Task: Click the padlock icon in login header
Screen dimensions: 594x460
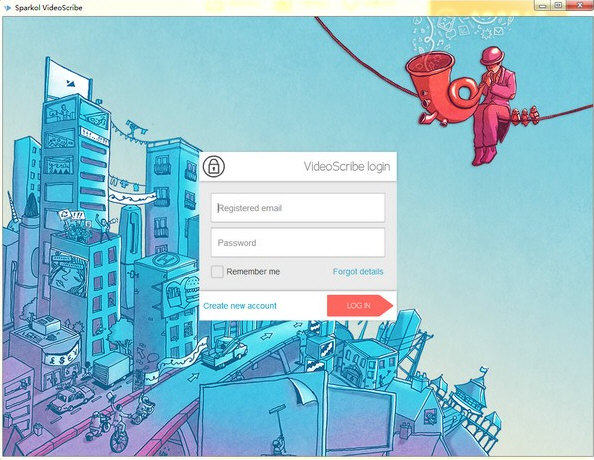Action: pyautogui.click(x=214, y=166)
